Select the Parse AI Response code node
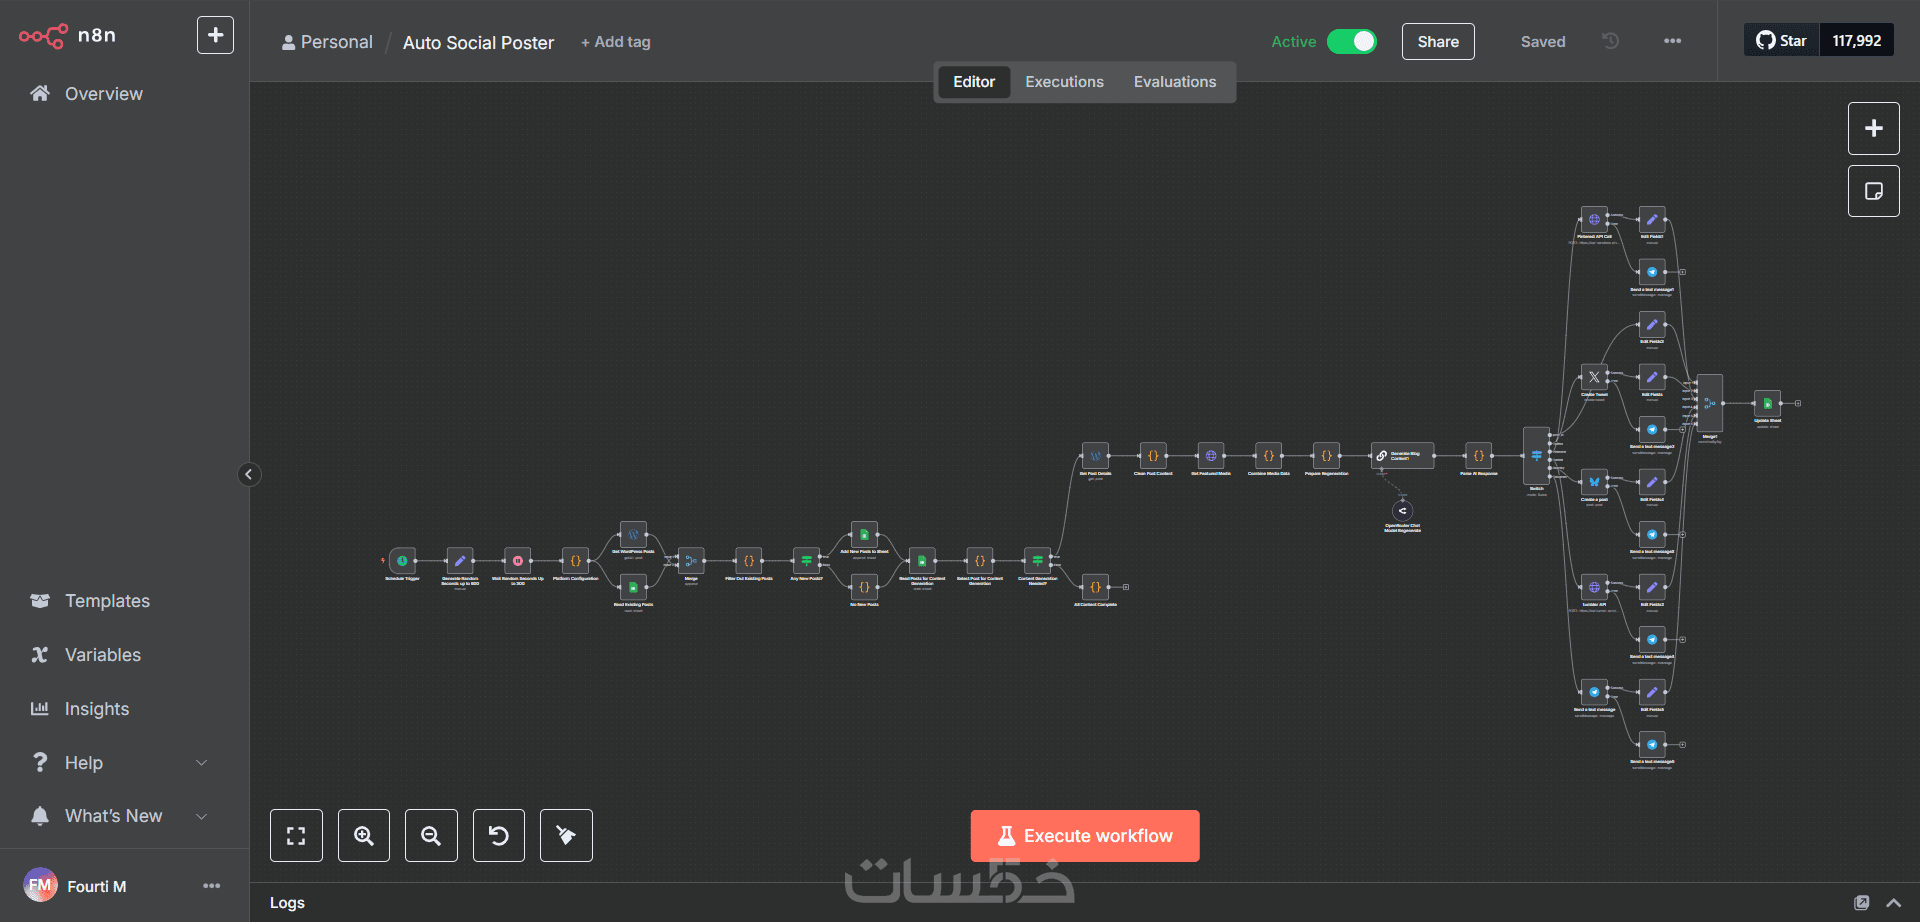 (x=1479, y=456)
